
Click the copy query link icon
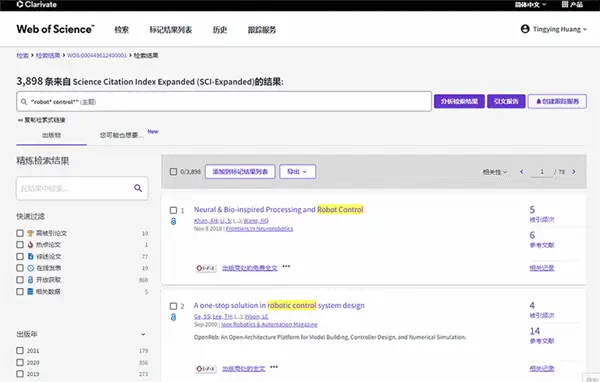coord(20,120)
